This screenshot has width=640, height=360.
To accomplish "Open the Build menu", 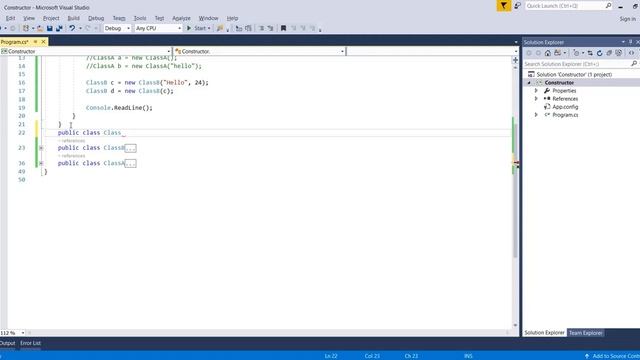I will pyautogui.click(x=73, y=18).
